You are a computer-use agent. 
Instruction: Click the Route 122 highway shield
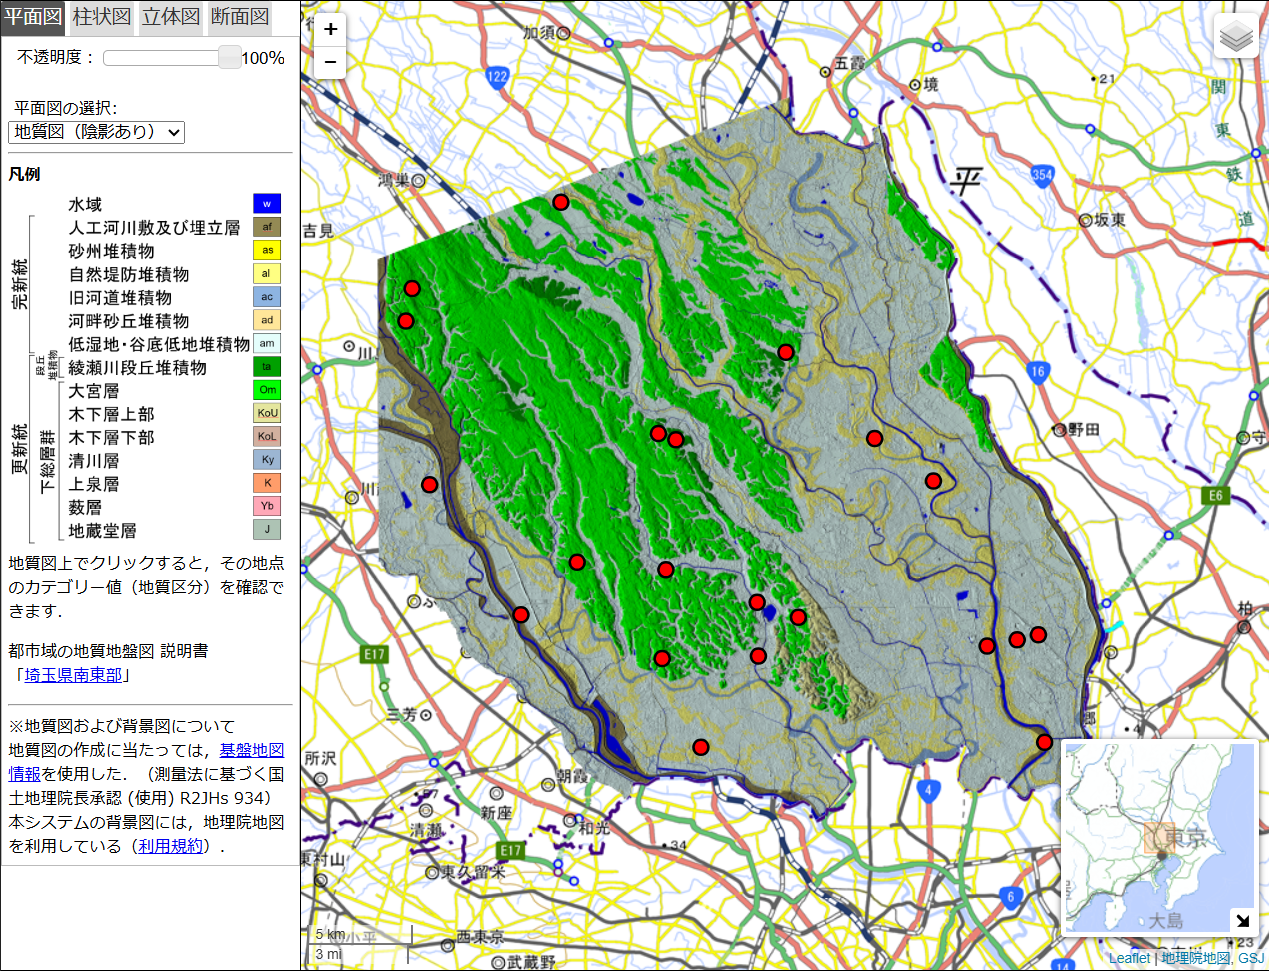[497, 76]
